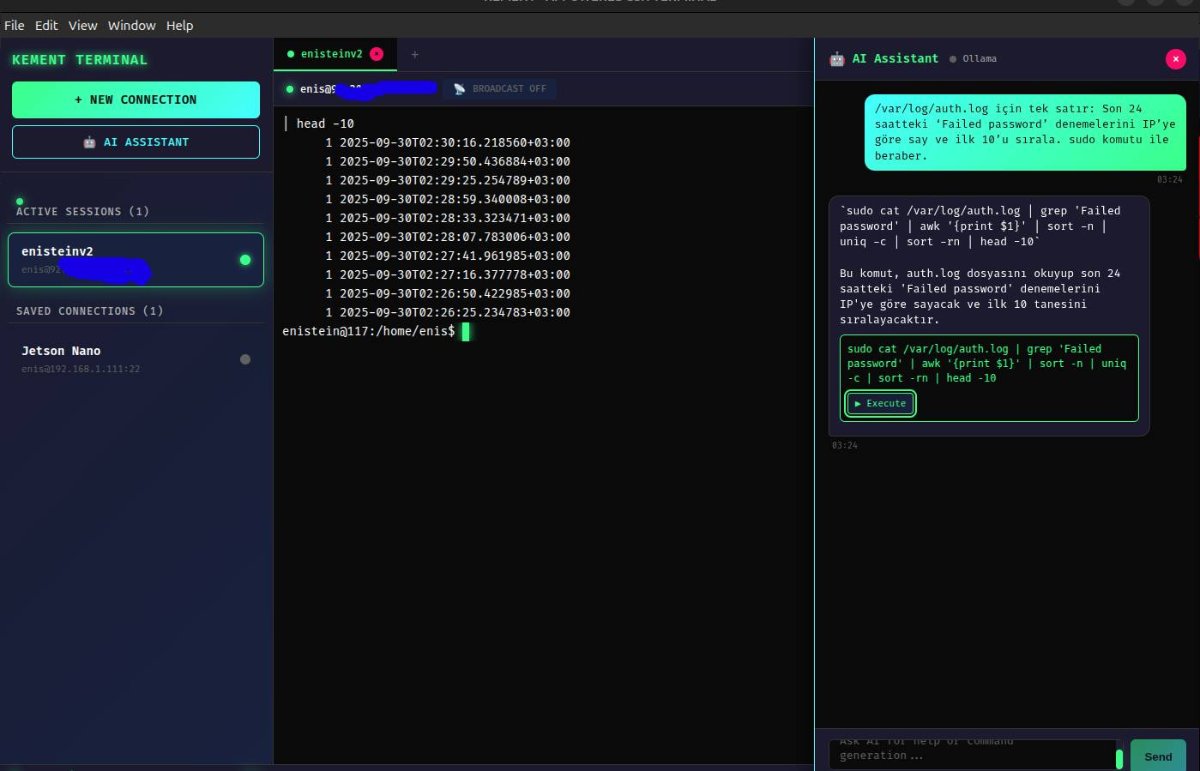Click the green scrollbar in AI input box
Viewport: 1200px width, 771px height.
coord(1120,758)
